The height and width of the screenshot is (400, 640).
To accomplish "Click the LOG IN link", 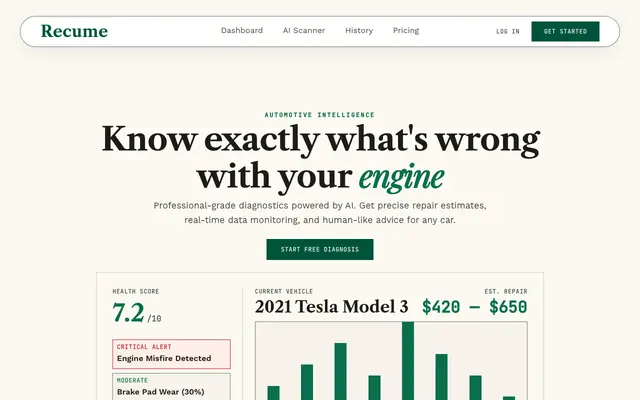I will click(x=508, y=31).
